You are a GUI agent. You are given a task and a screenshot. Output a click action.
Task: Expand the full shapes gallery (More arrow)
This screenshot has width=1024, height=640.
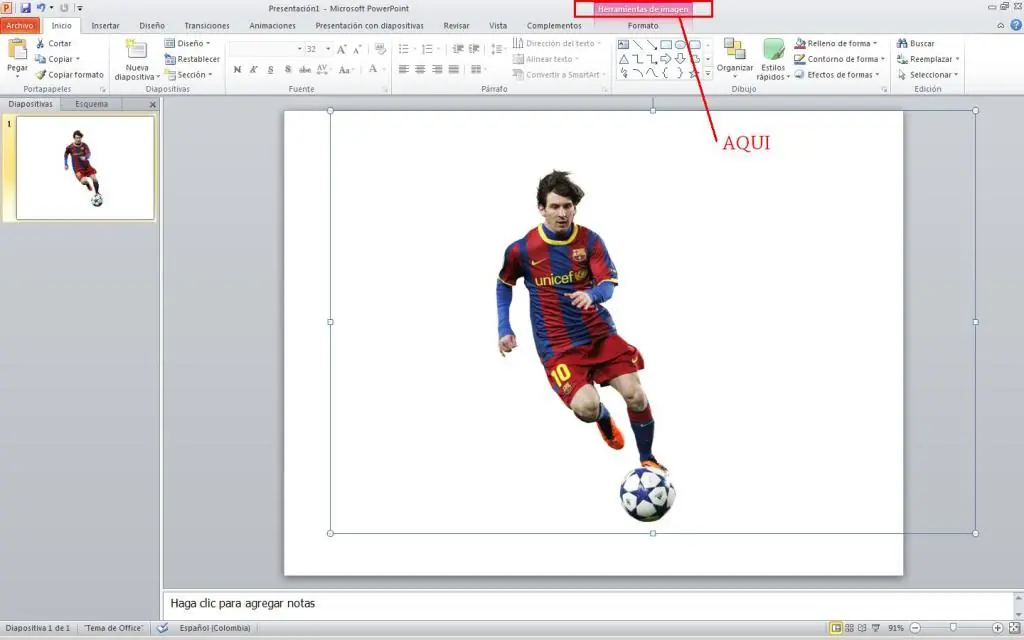pos(708,74)
